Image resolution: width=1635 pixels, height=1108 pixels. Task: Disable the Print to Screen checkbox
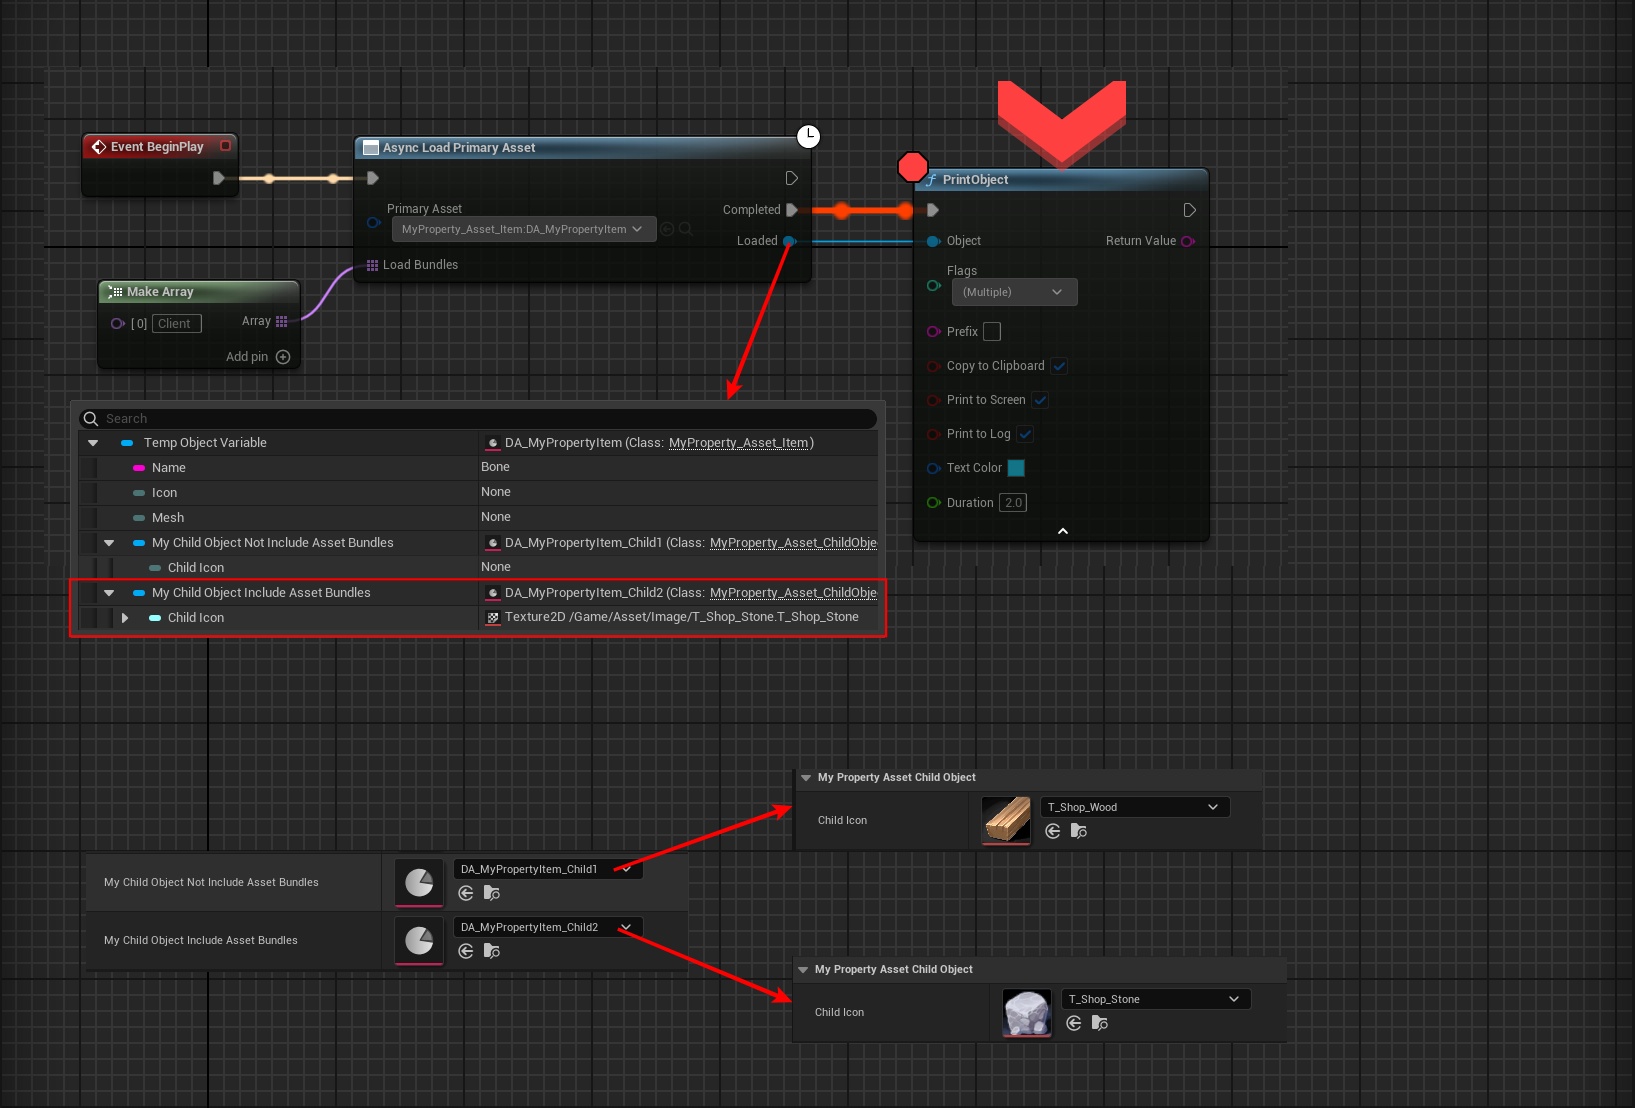pyautogui.click(x=1040, y=400)
